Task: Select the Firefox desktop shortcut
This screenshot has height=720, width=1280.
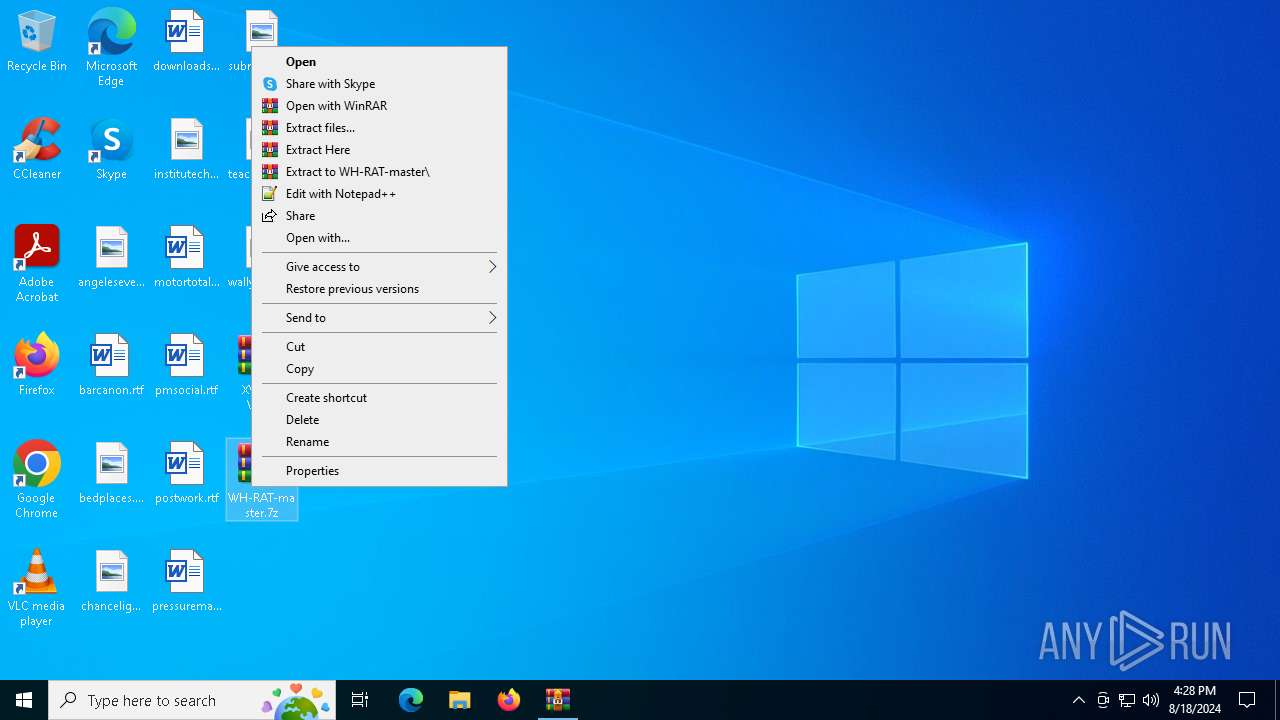Action: coord(37,366)
